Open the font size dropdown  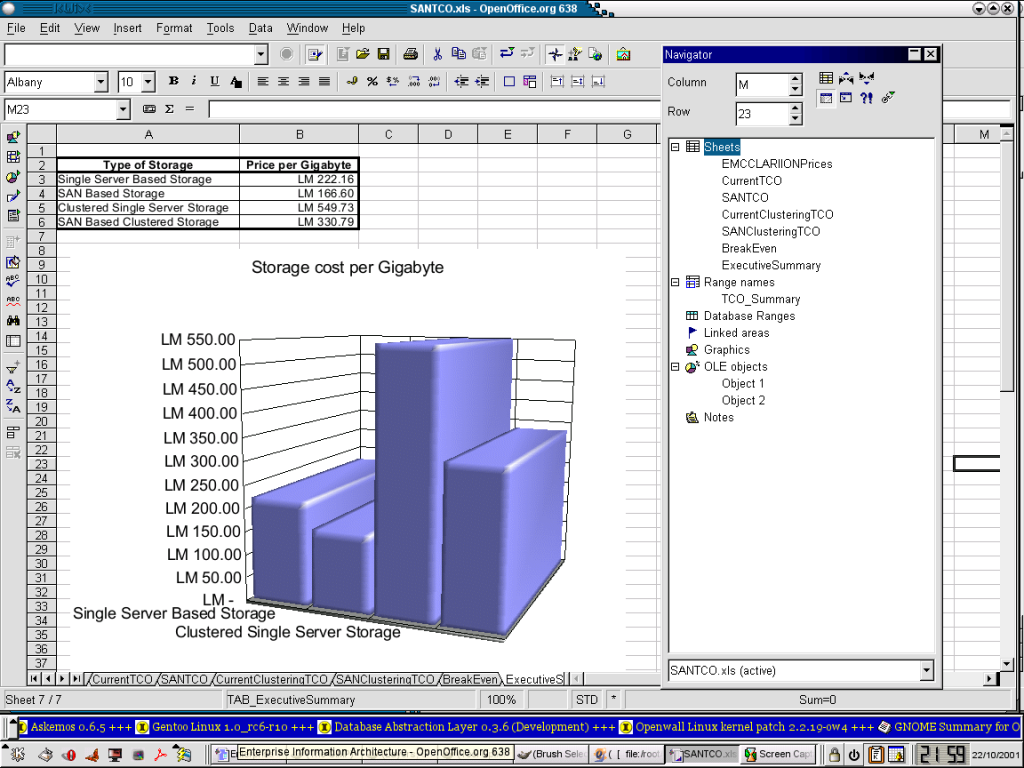(148, 82)
